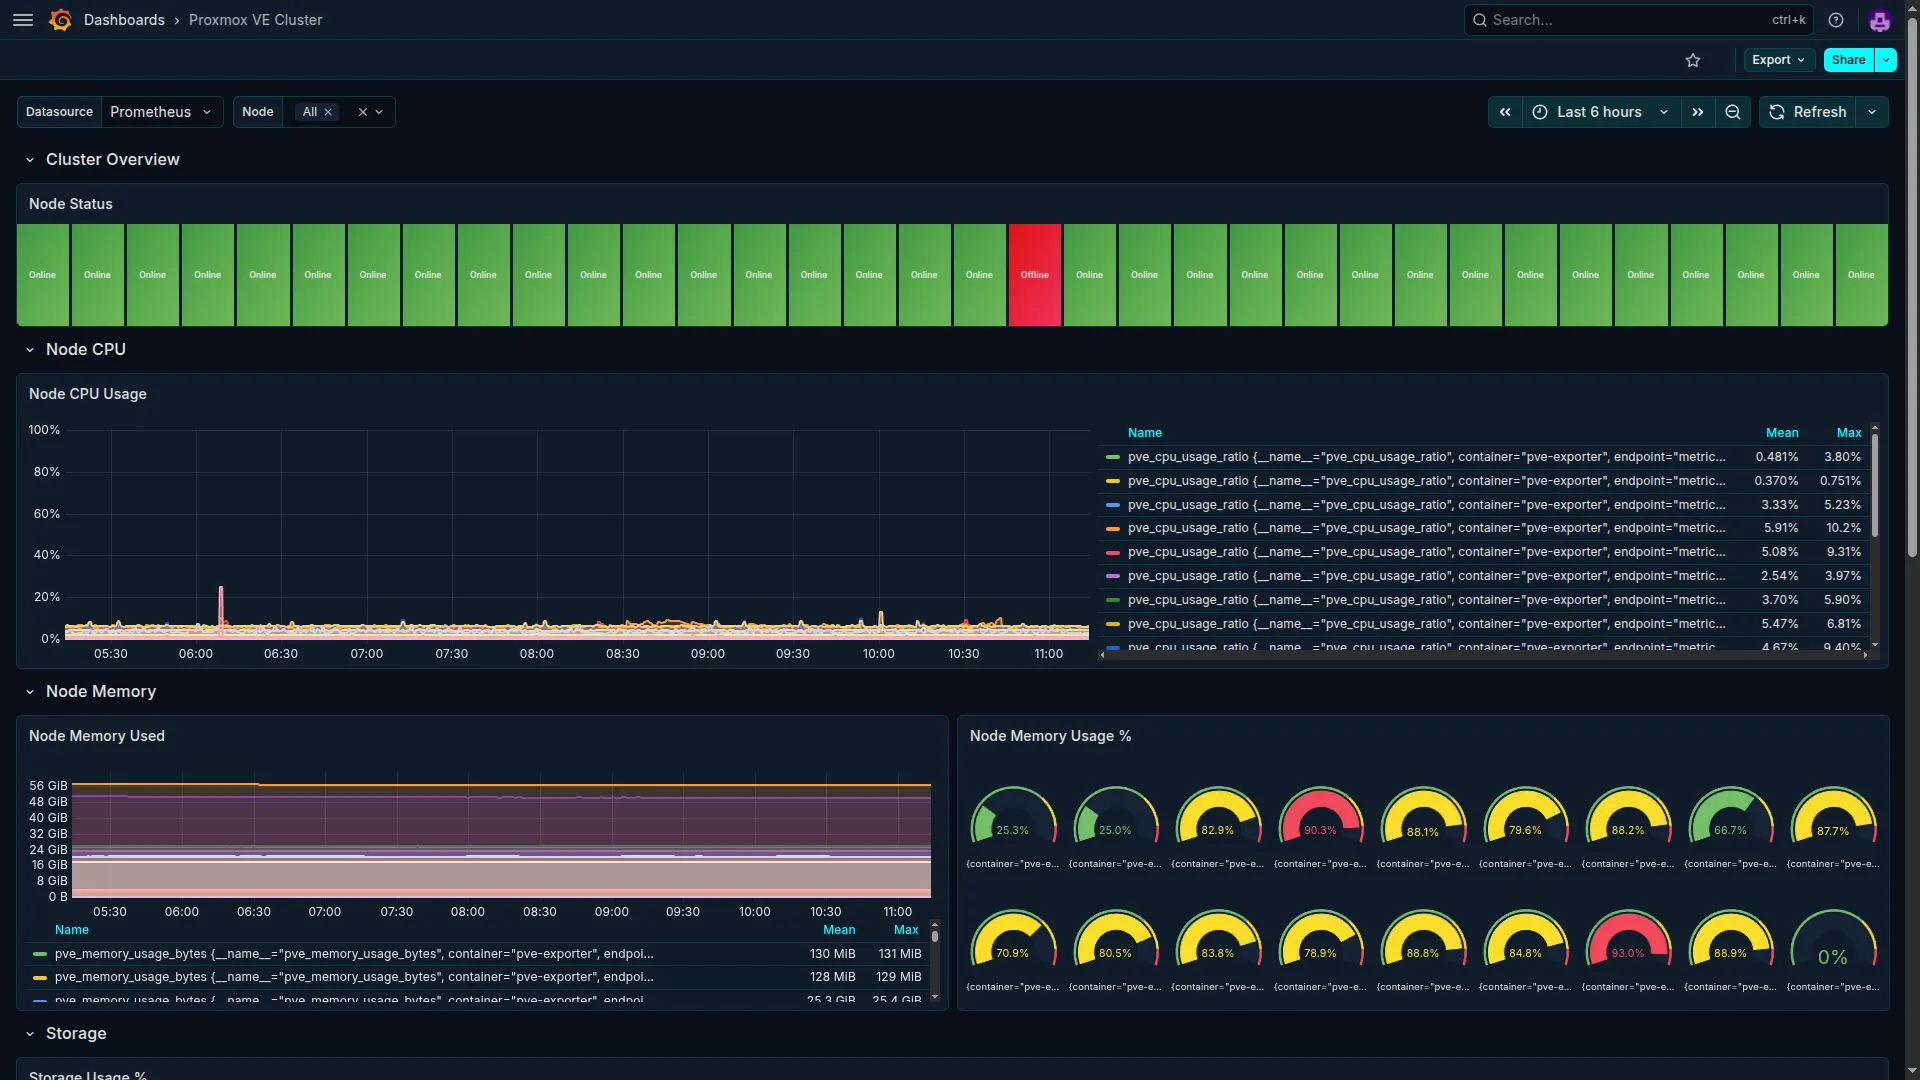Toggle memory series with 130 MiB mean
Viewport: 1920px width, 1080px height.
point(354,954)
